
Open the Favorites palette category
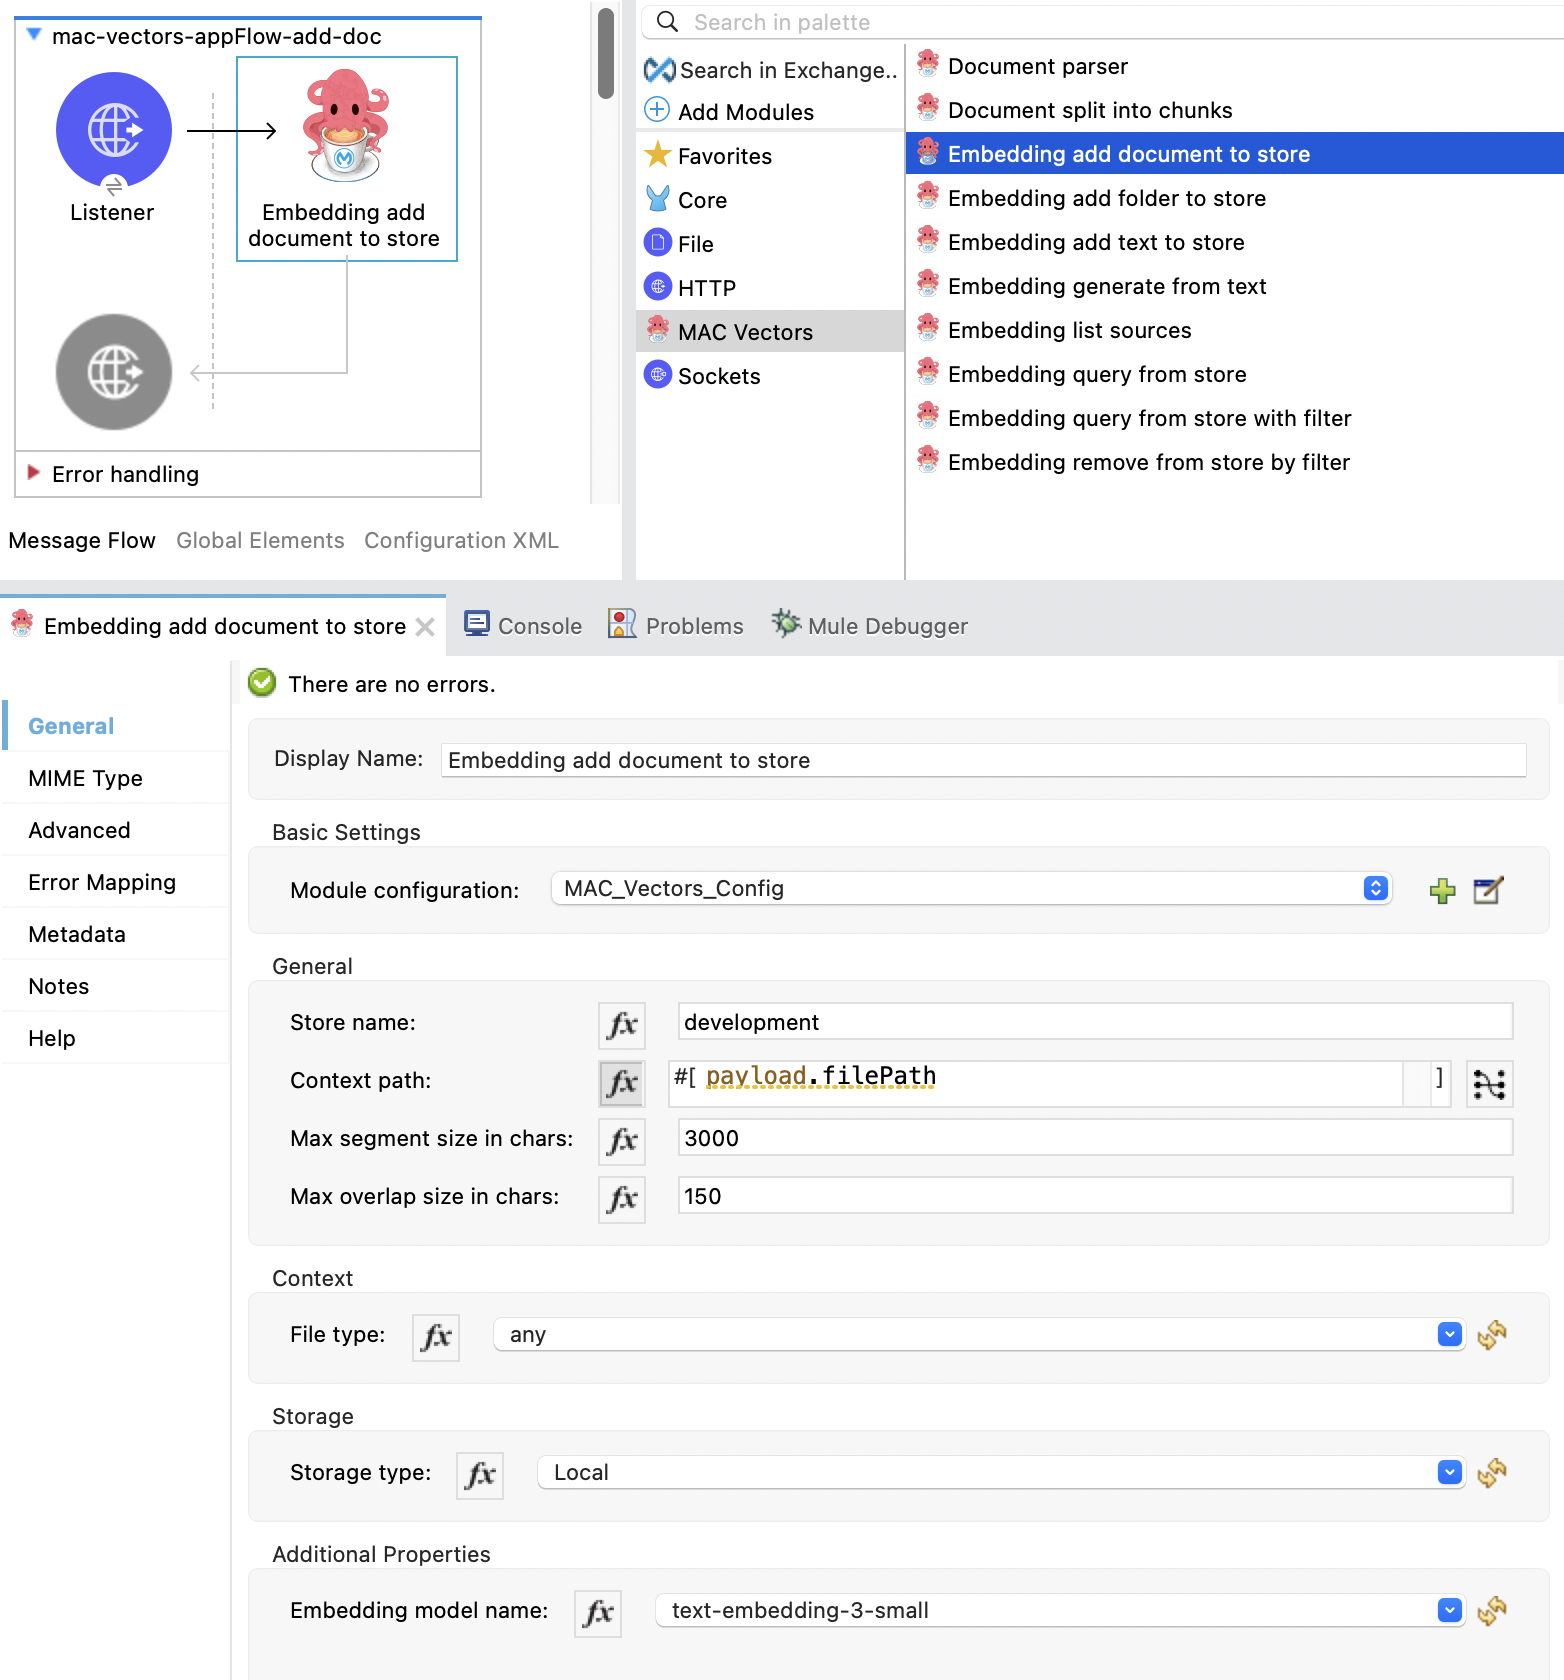pos(708,156)
